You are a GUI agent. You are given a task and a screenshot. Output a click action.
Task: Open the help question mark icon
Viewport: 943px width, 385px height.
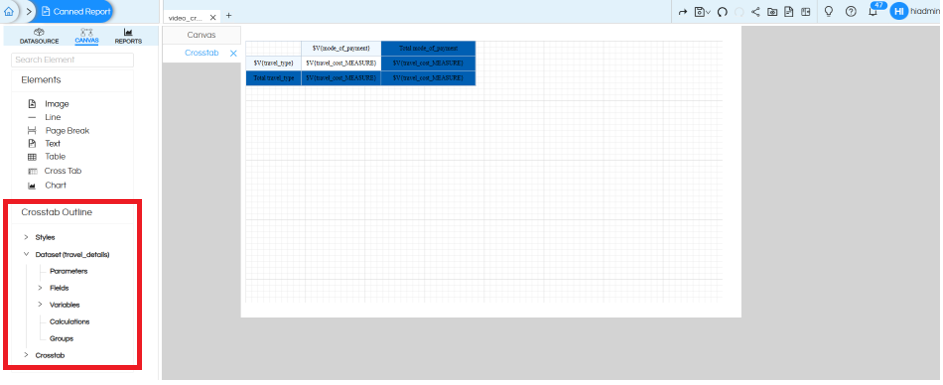pos(850,11)
